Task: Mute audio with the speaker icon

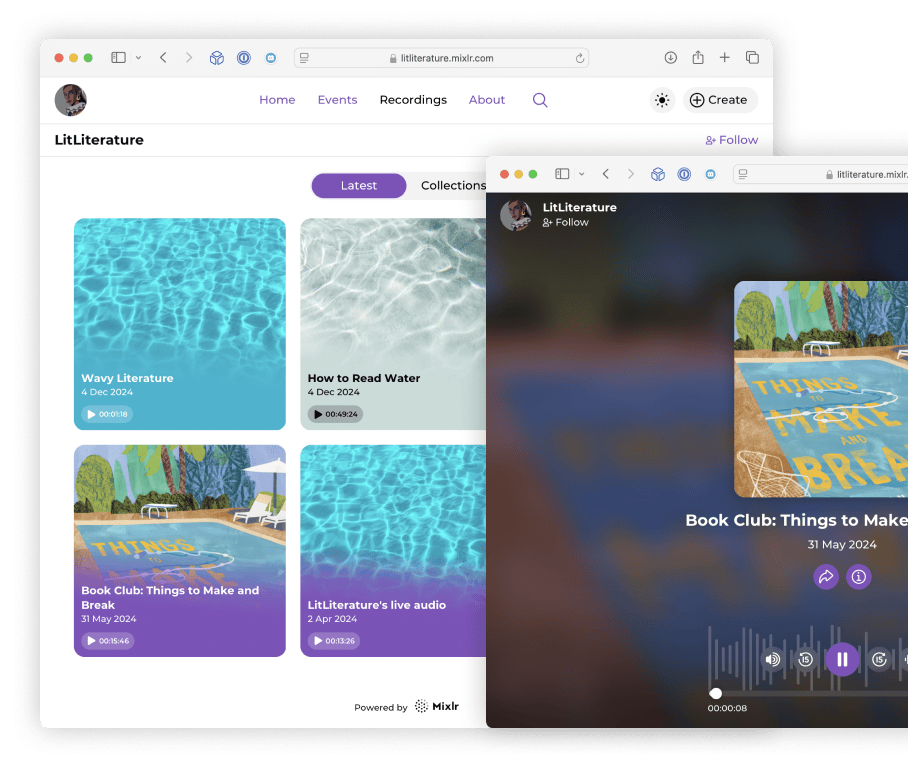Action: point(772,659)
